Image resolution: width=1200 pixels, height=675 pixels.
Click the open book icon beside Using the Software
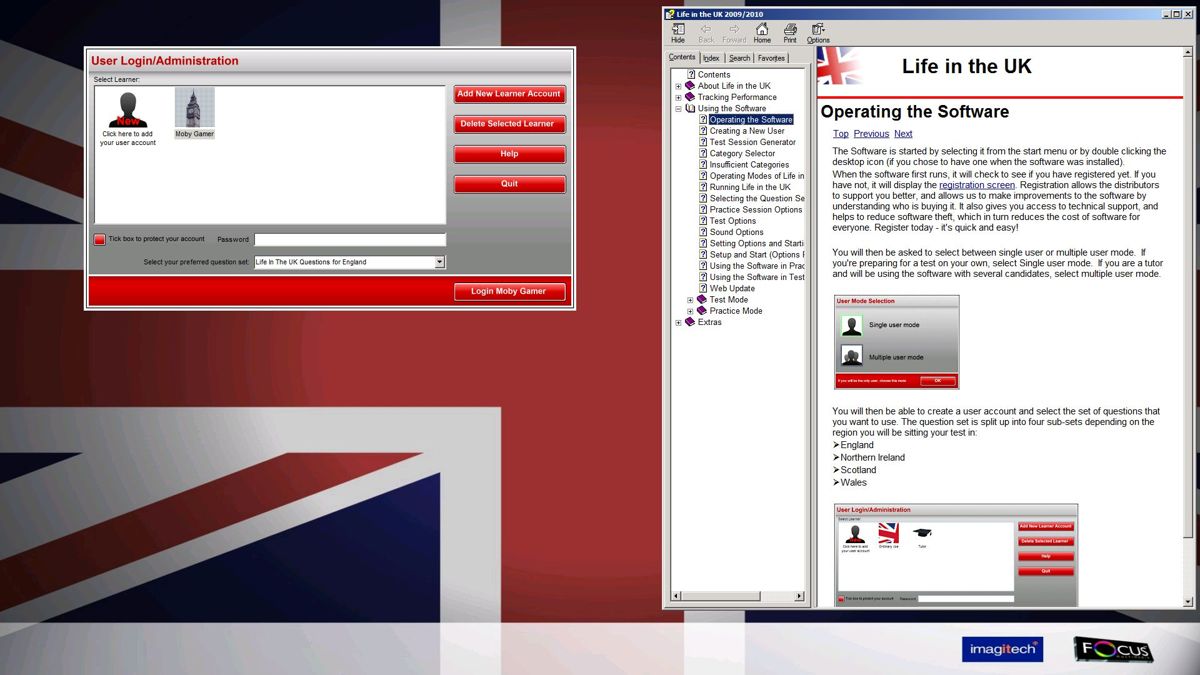[x=690, y=108]
